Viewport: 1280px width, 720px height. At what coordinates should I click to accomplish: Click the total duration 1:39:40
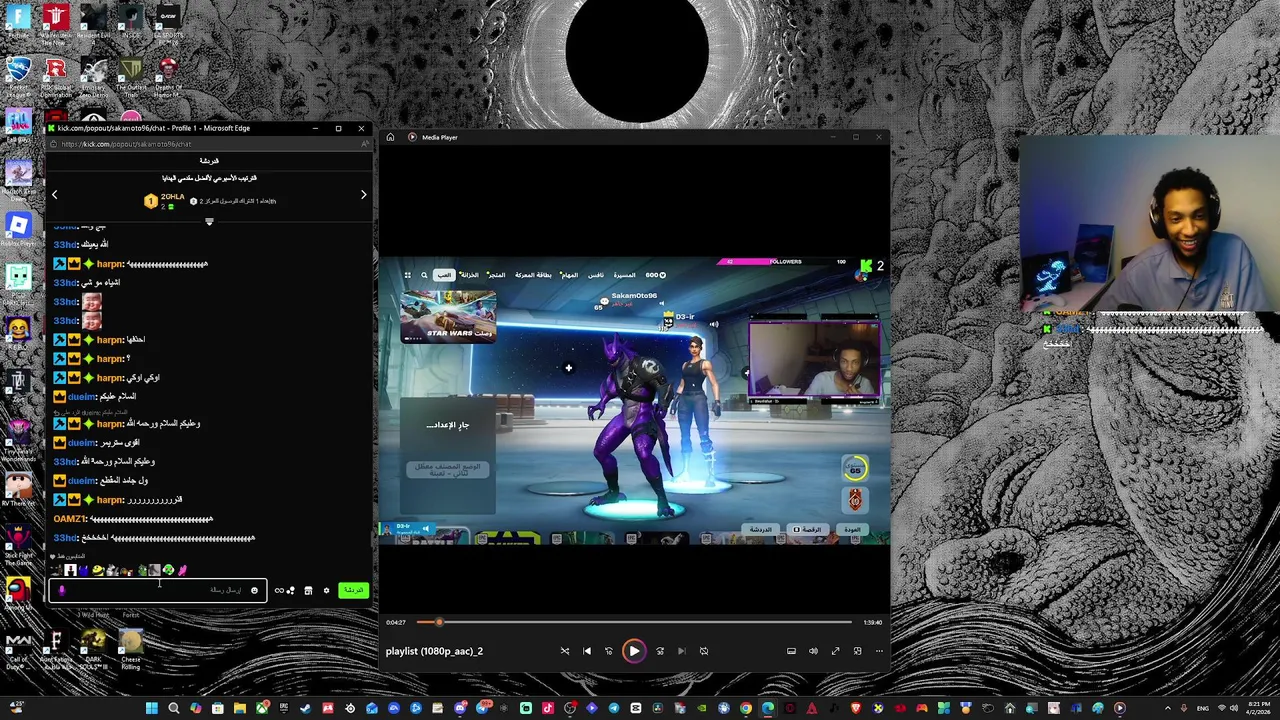pos(873,622)
